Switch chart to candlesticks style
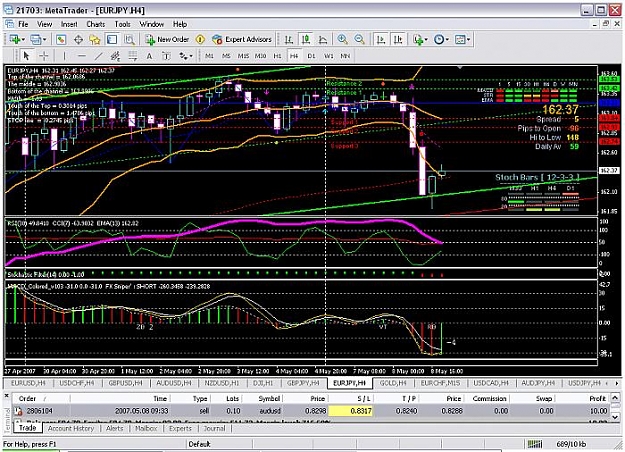Viewport: 625px width, 452px height. click(x=306, y=39)
